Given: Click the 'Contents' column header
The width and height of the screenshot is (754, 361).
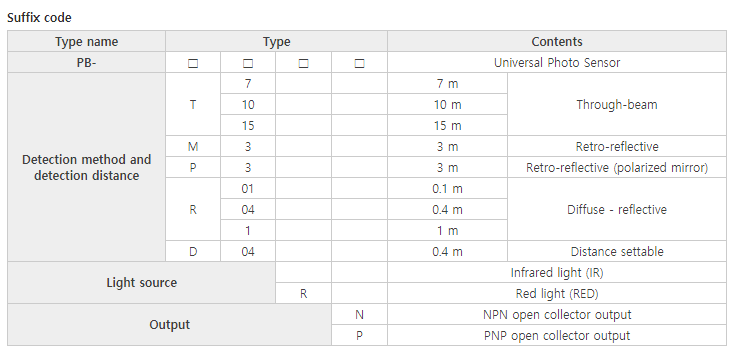Looking at the screenshot, I should pyautogui.click(x=557, y=41).
